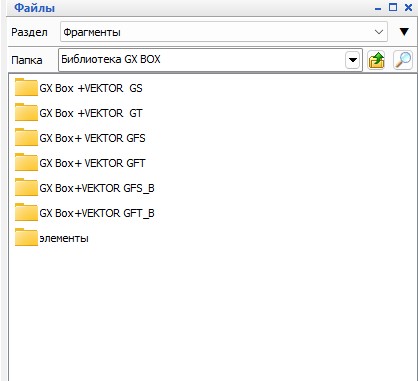
Task: Click the Файлы panel title
Action: point(35,8)
